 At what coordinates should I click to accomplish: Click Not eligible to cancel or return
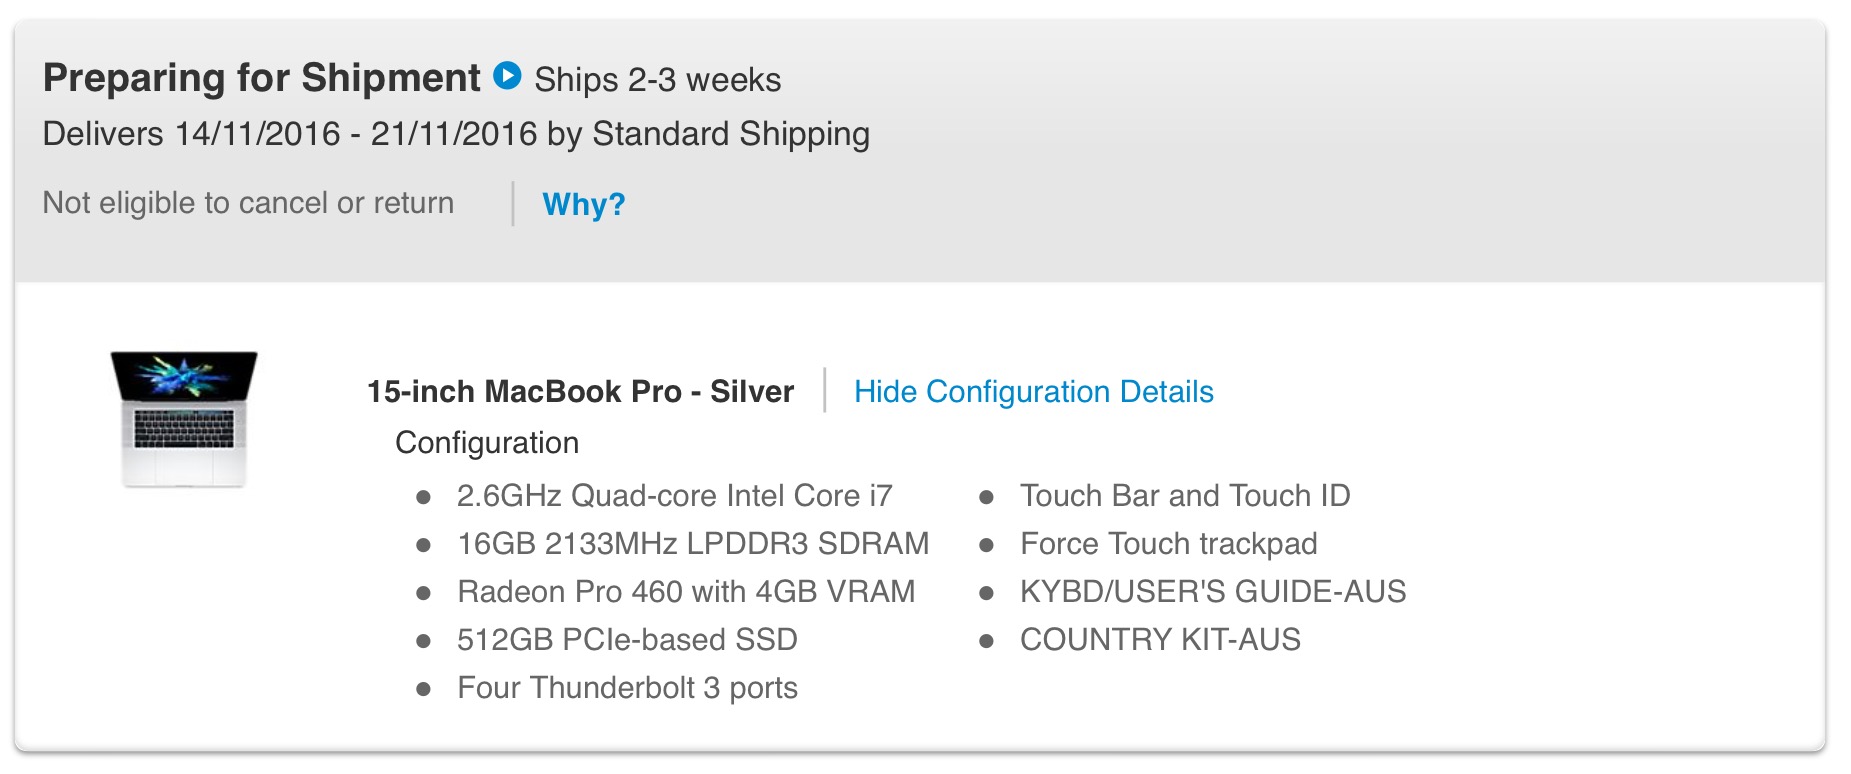point(248,203)
